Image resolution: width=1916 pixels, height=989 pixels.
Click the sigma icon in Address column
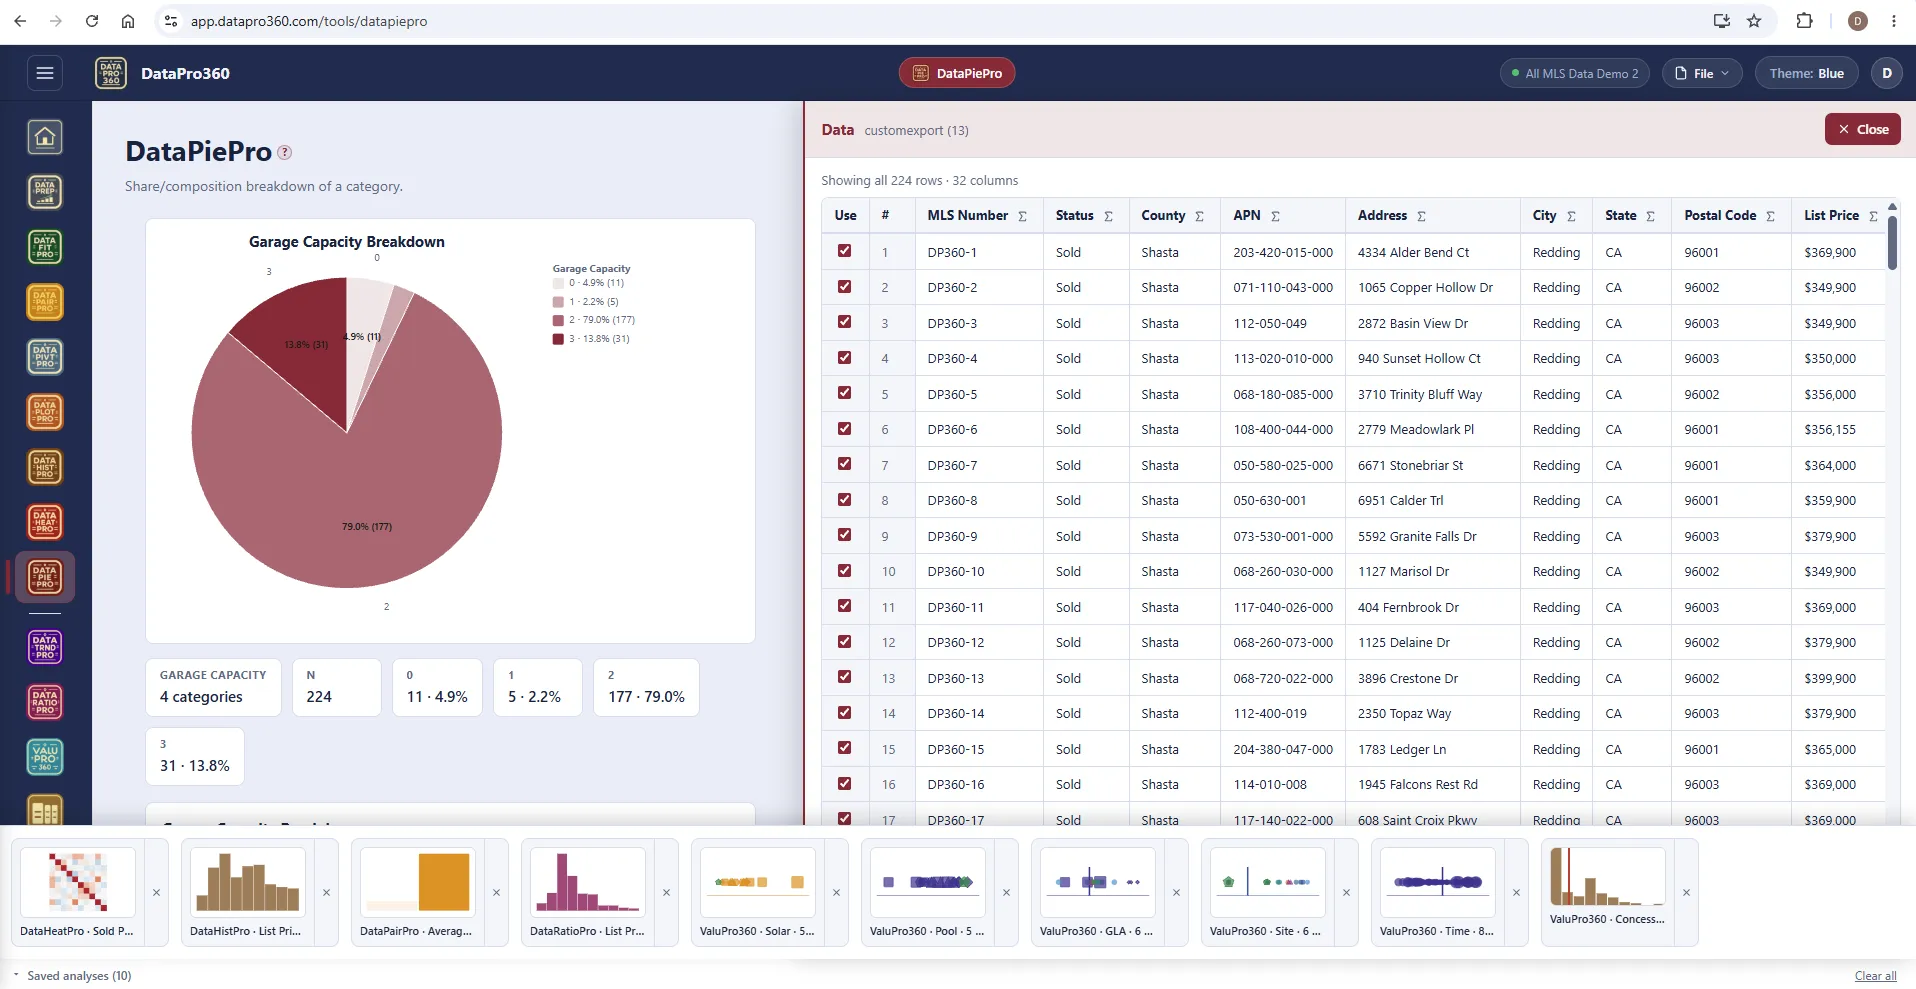[x=1421, y=216]
